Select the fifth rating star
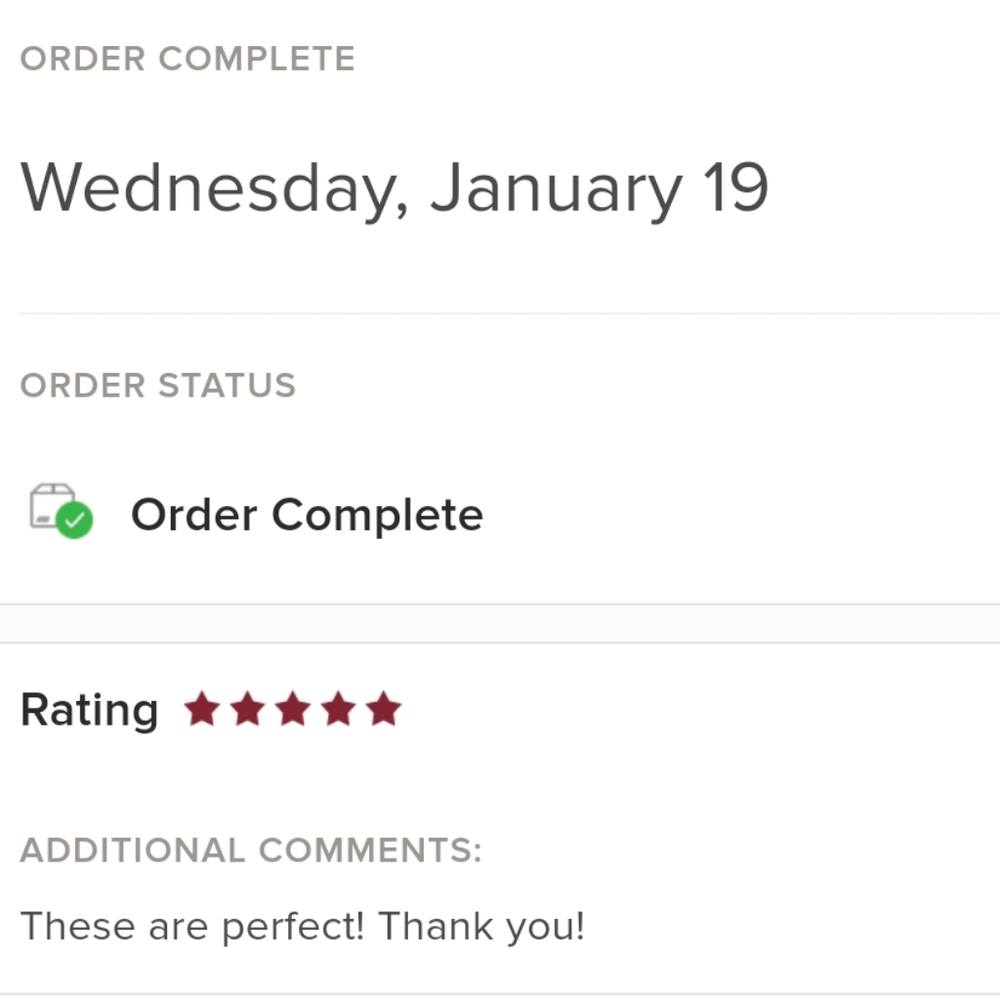1000x998 pixels. coord(384,708)
